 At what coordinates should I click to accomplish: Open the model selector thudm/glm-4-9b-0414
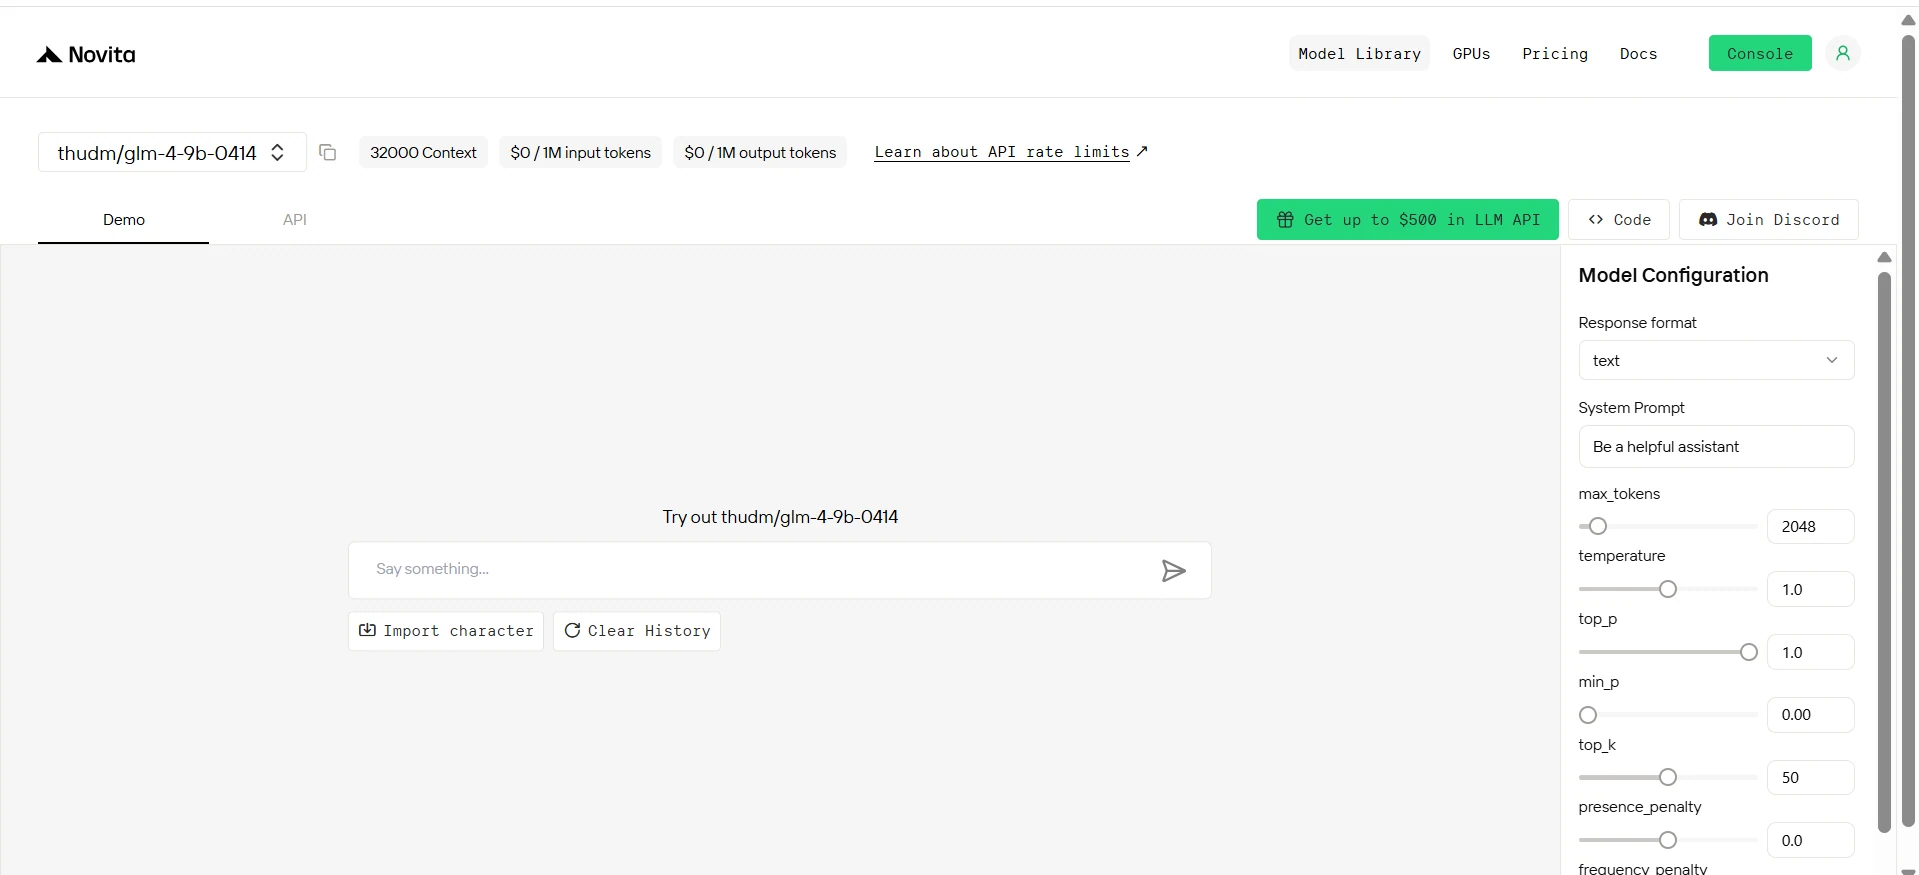click(x=172, y=152)
